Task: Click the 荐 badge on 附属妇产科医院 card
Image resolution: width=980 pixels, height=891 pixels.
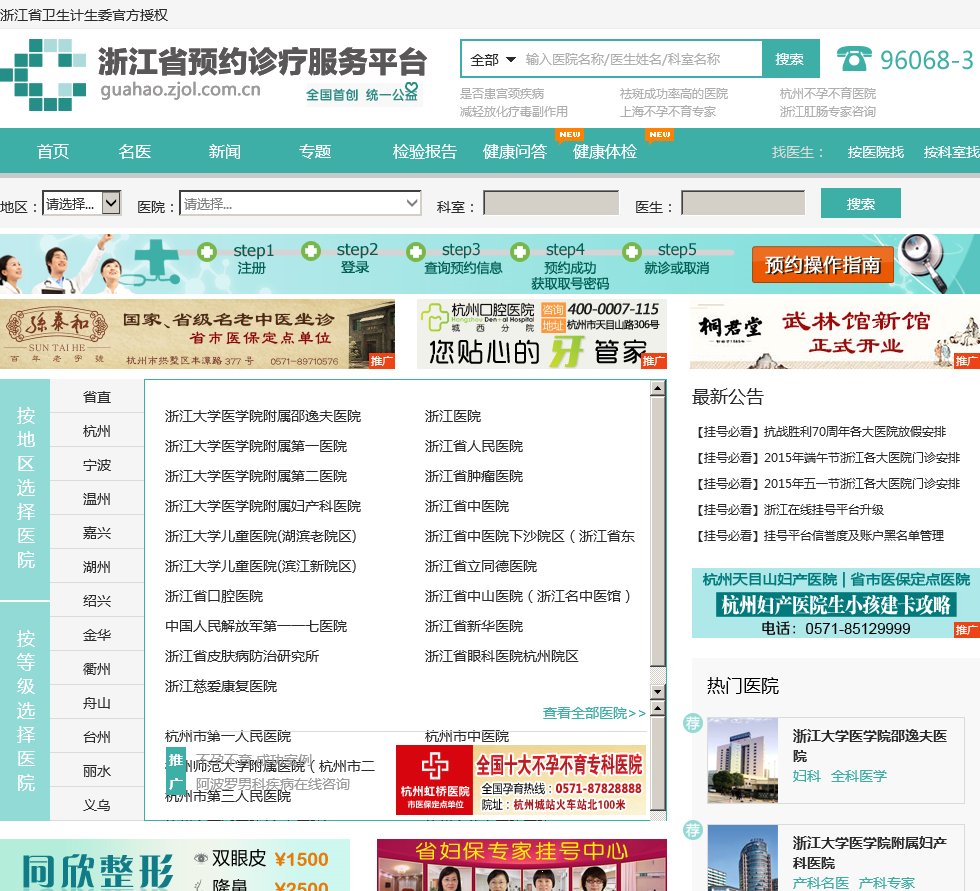Action: (x=692, y=830)
